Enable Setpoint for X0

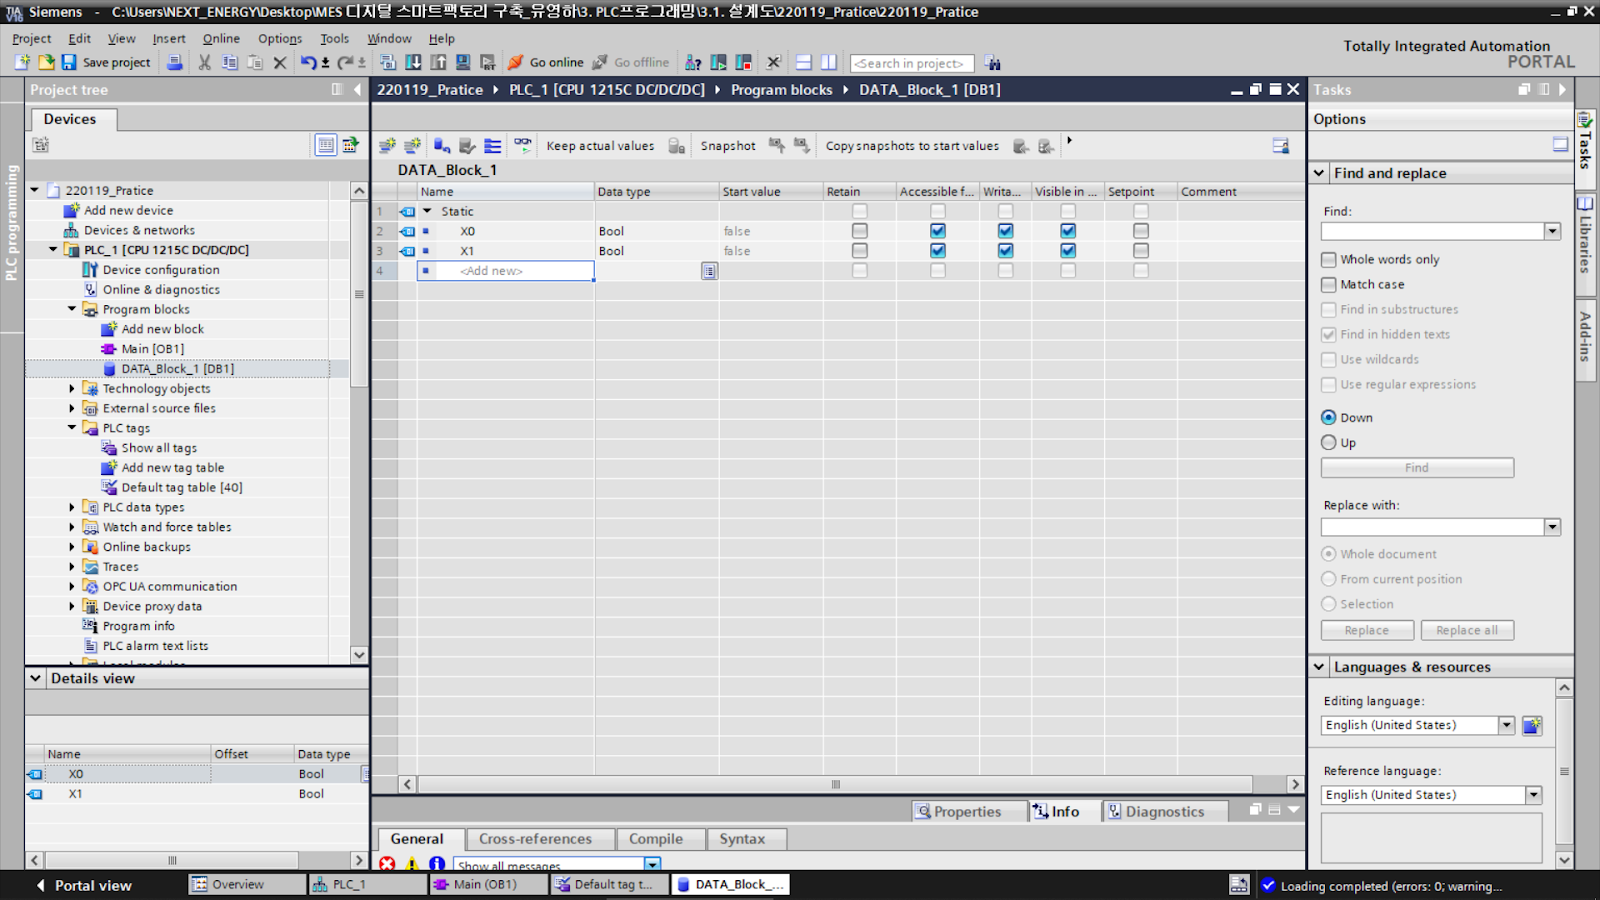pos(1141,231)
